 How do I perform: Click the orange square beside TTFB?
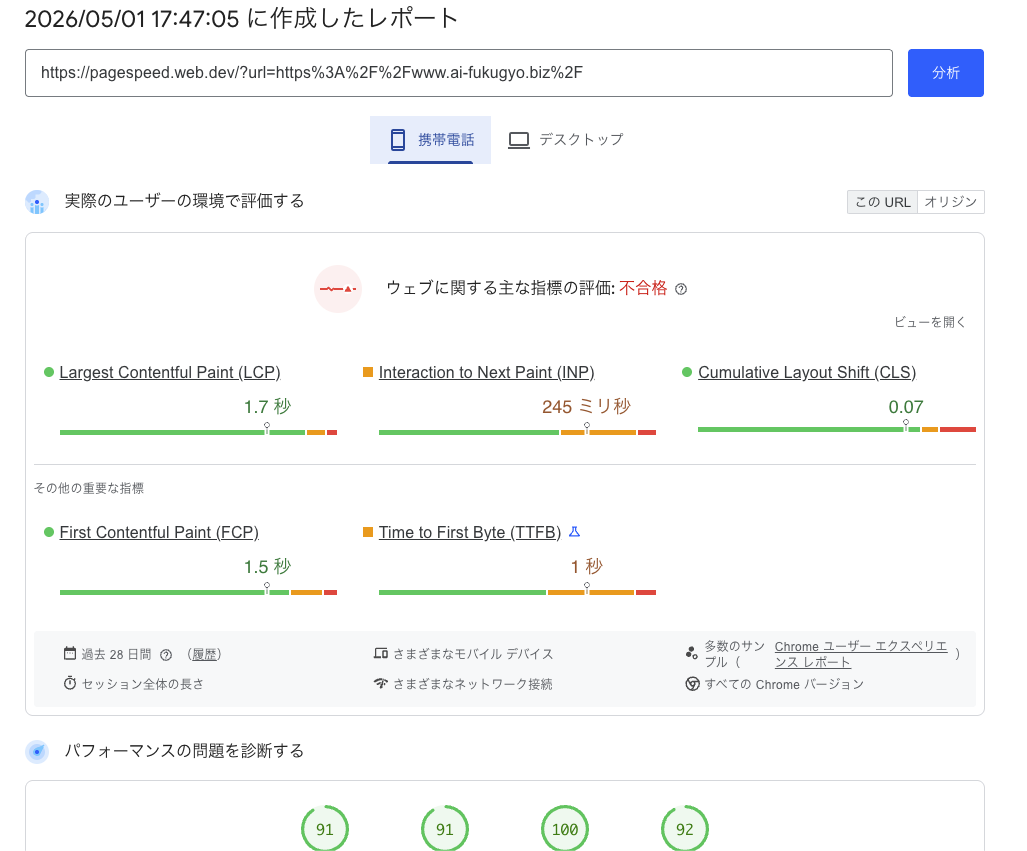tap(368, 532)
